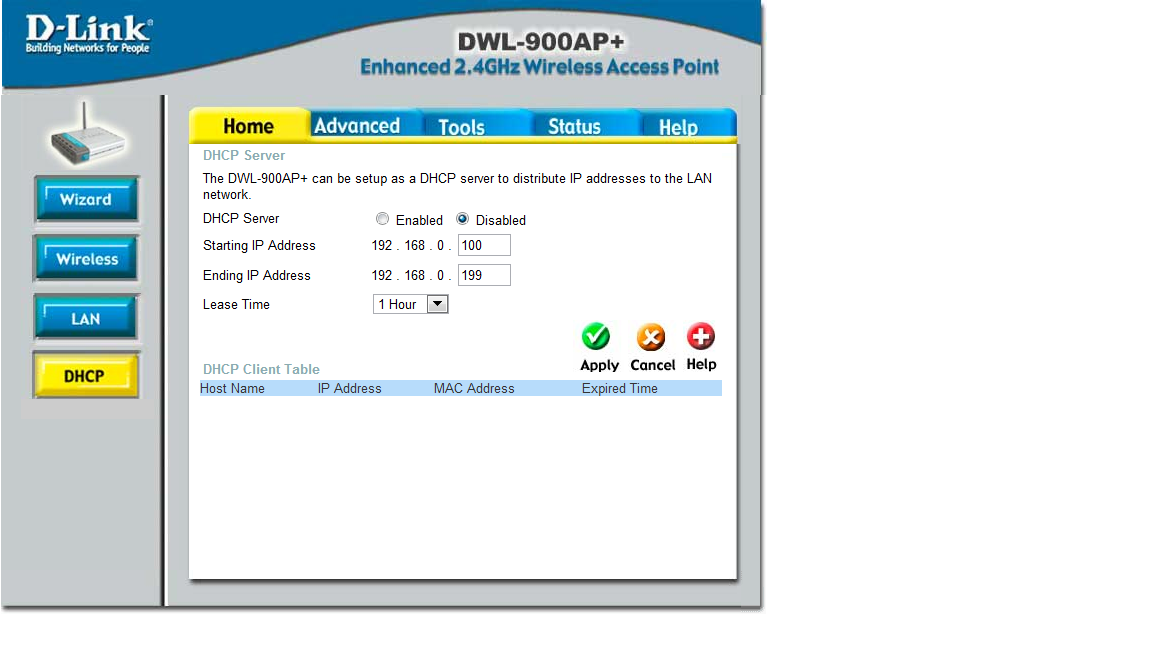Viewport: 1152px width, 648px height.
Task: Open the LAN sidebar page
Action: (86, 318)
